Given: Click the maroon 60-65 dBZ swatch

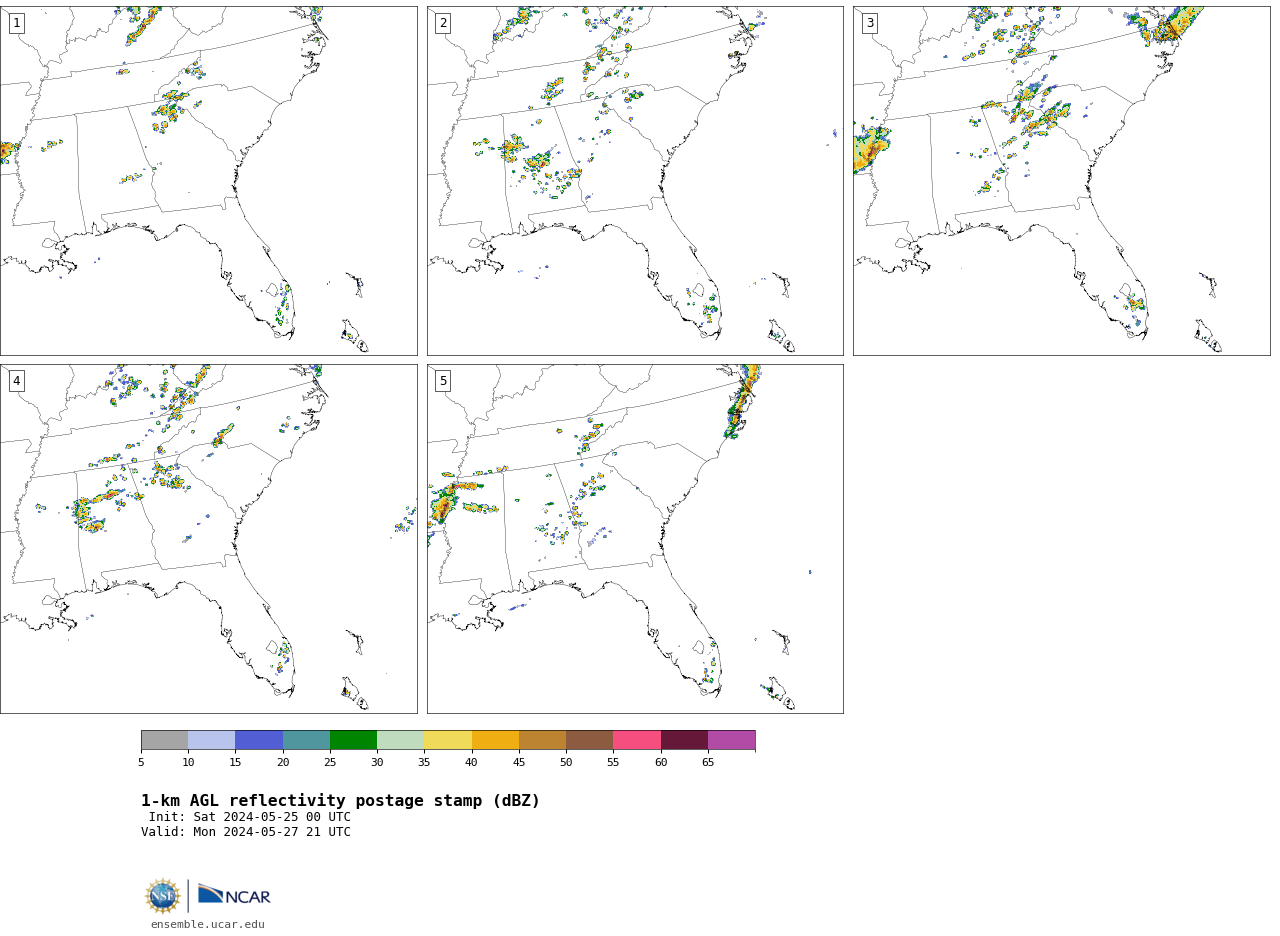Looking at the screenshot, I should pyautogui.click(x=684, y=740).
